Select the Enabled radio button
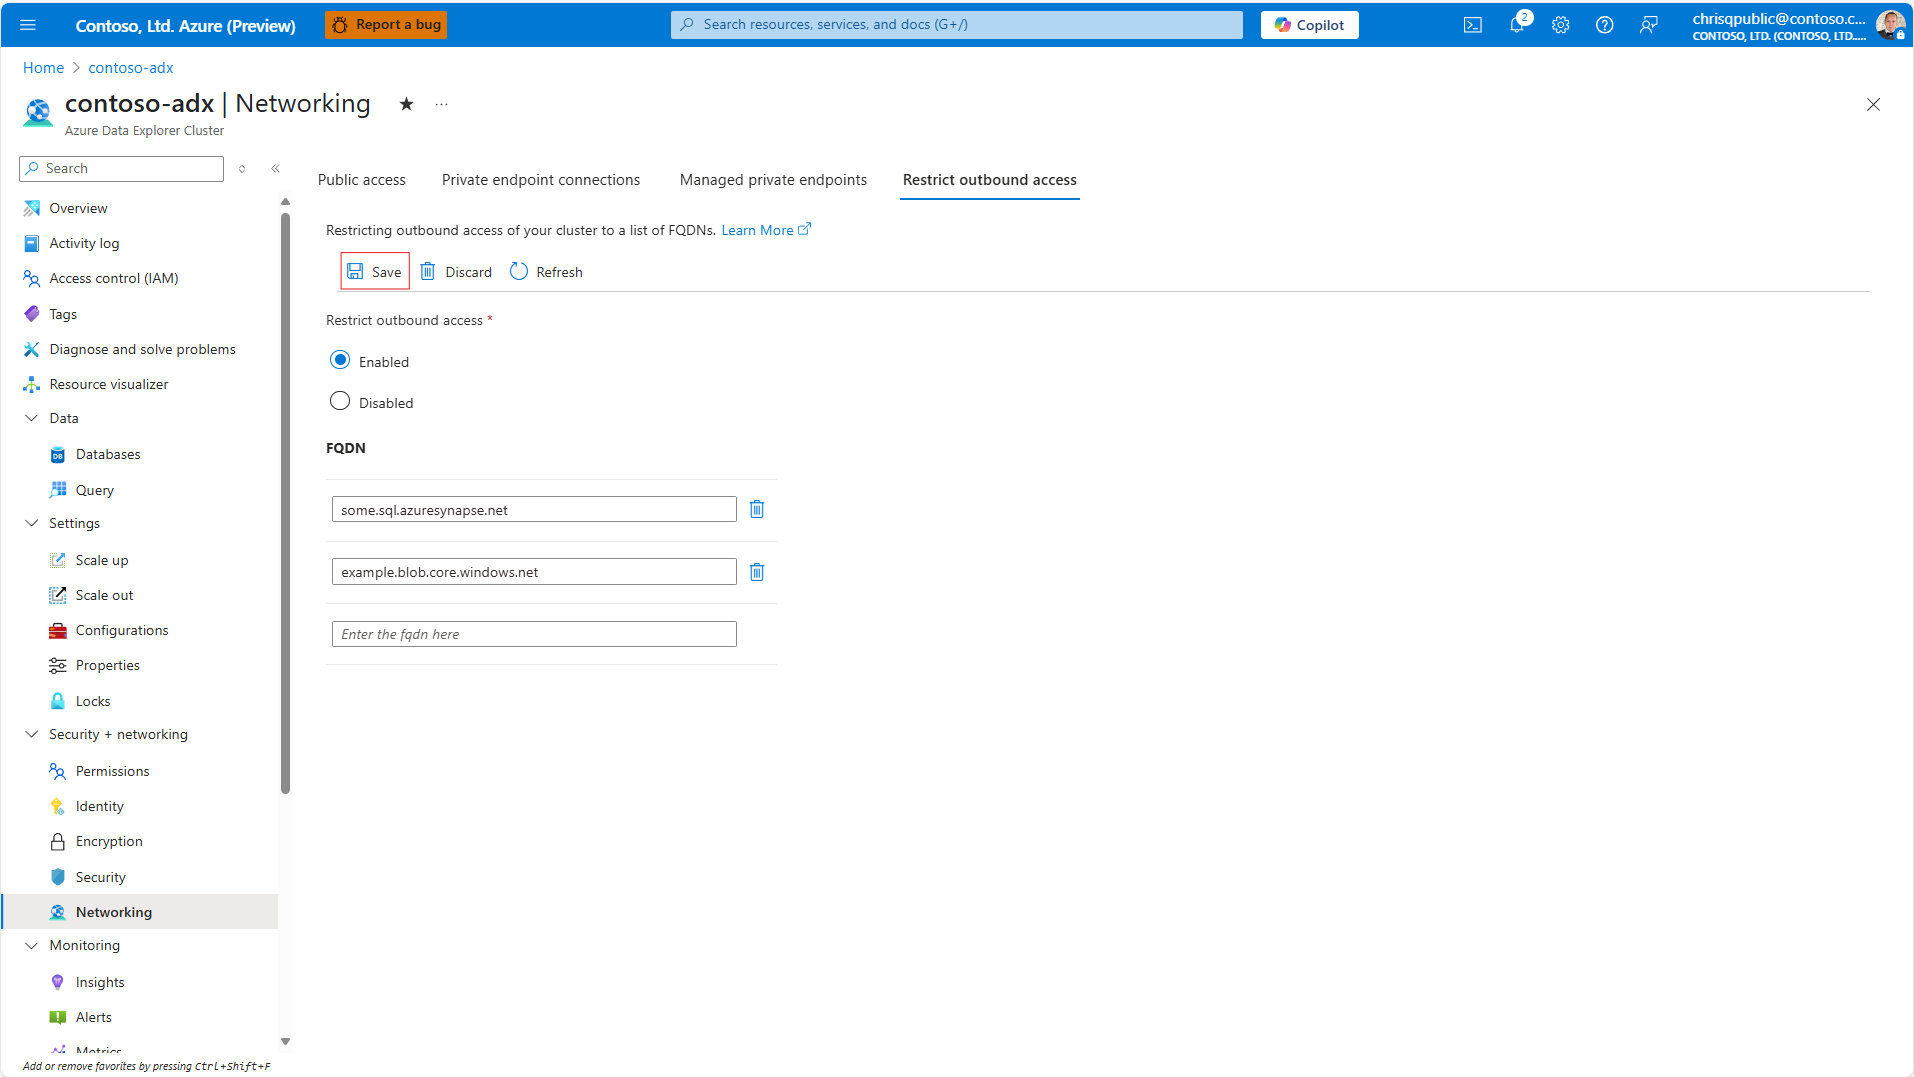1914x1077 pixels. pyautogui.click(x=340, y=359)
